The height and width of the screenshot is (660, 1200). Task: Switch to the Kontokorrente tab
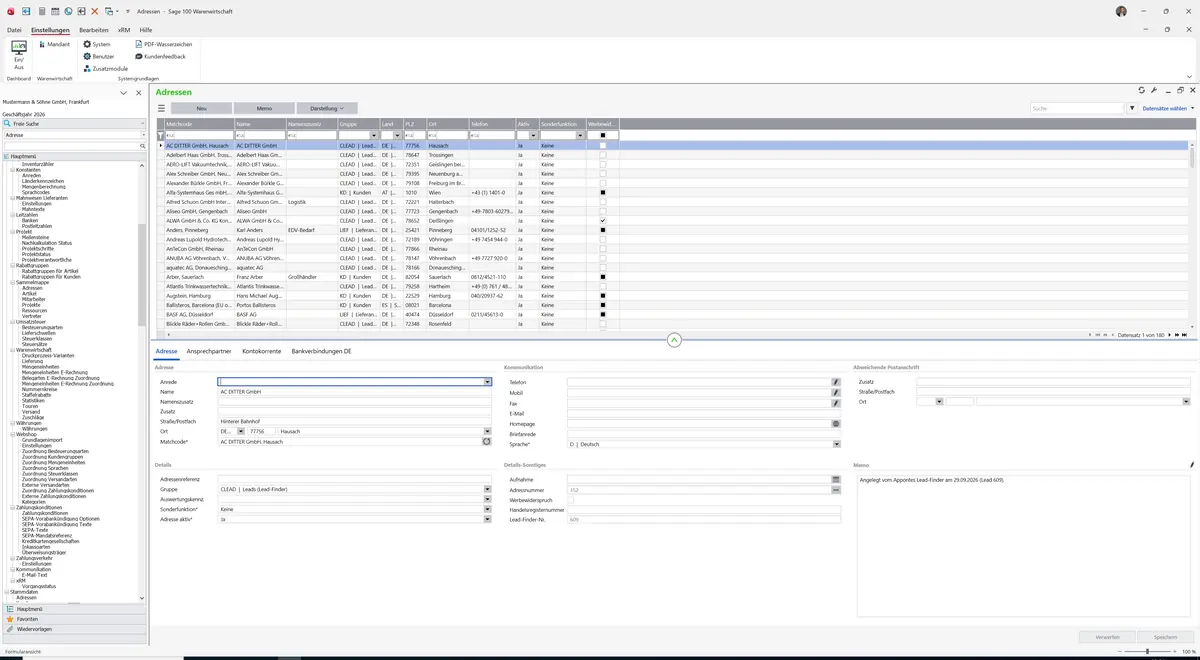pyautogui.click(x=262, y=352)
